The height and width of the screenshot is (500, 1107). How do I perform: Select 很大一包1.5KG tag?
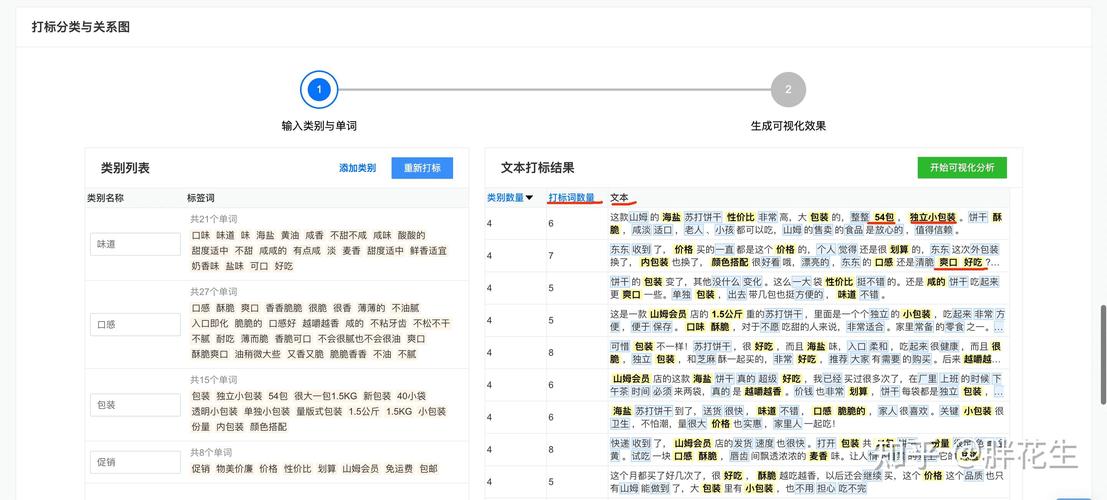click(x=325, y=396)
